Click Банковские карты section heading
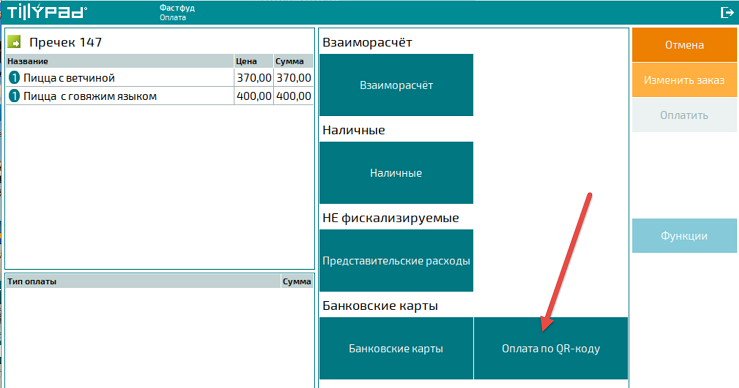Viewport: 739px width, 388px height. click(380, 305)
